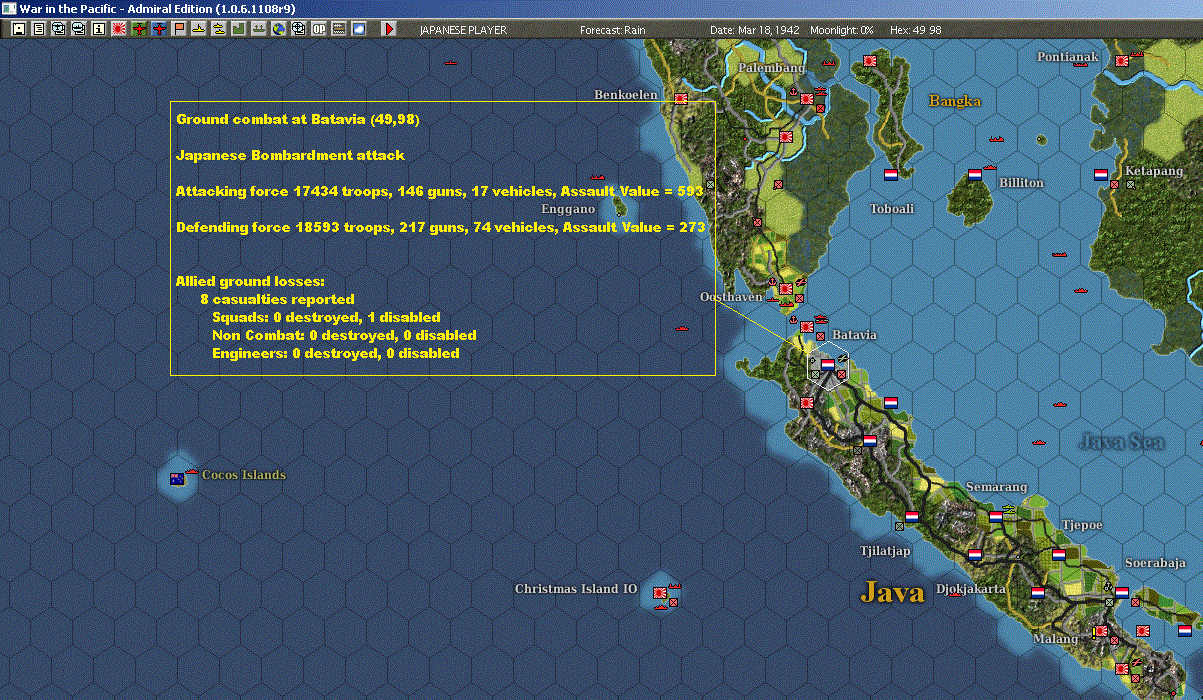Click 'Date: Mar 18, 1942' in status bar
Image resolution: width=1203 pixels, height=700 pixels.
tap(755, 30)
